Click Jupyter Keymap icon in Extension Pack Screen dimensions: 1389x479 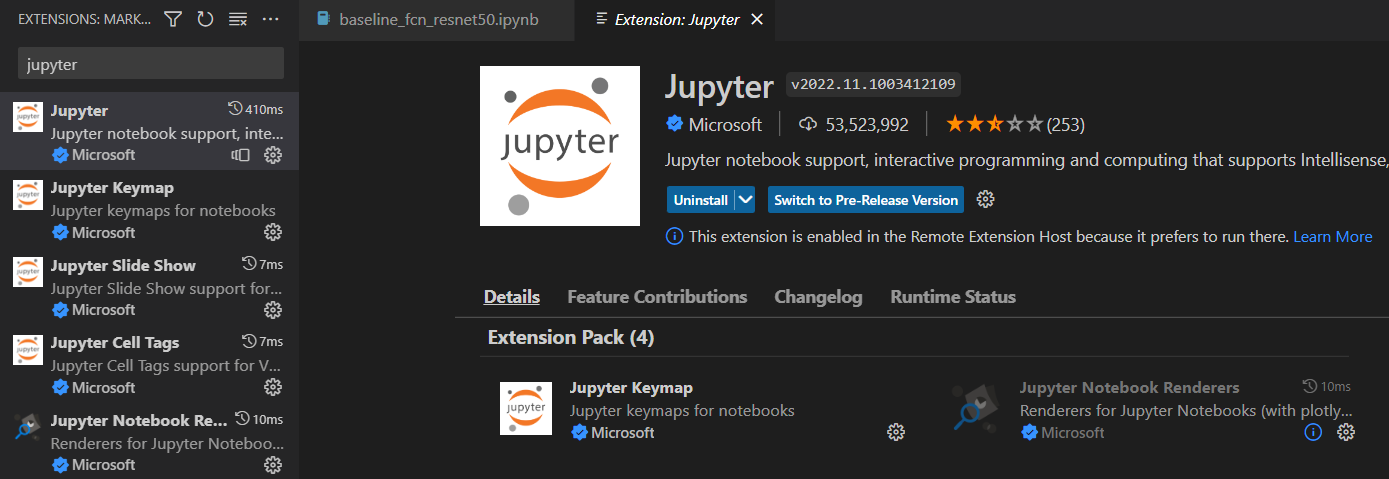(x=526, y=409)
